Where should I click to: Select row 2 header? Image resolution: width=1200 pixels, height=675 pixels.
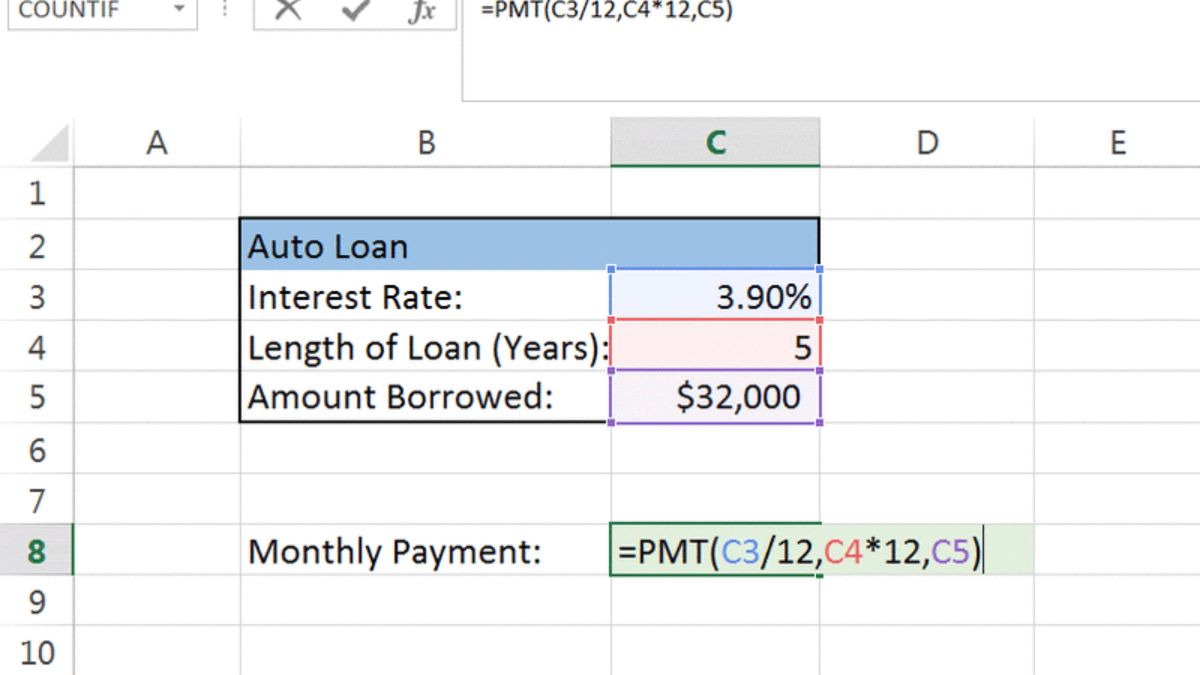coord(36,245)
